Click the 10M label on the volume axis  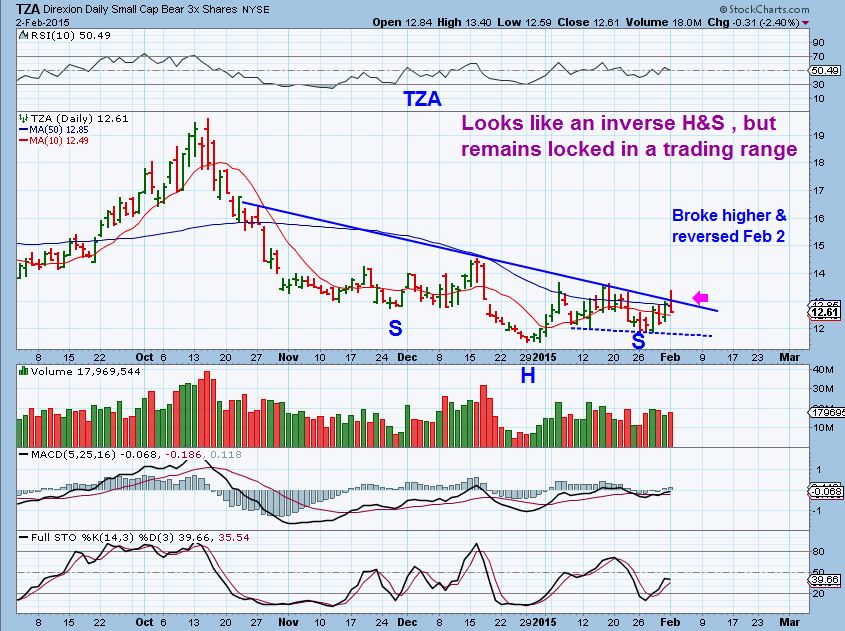coord(822,427)
